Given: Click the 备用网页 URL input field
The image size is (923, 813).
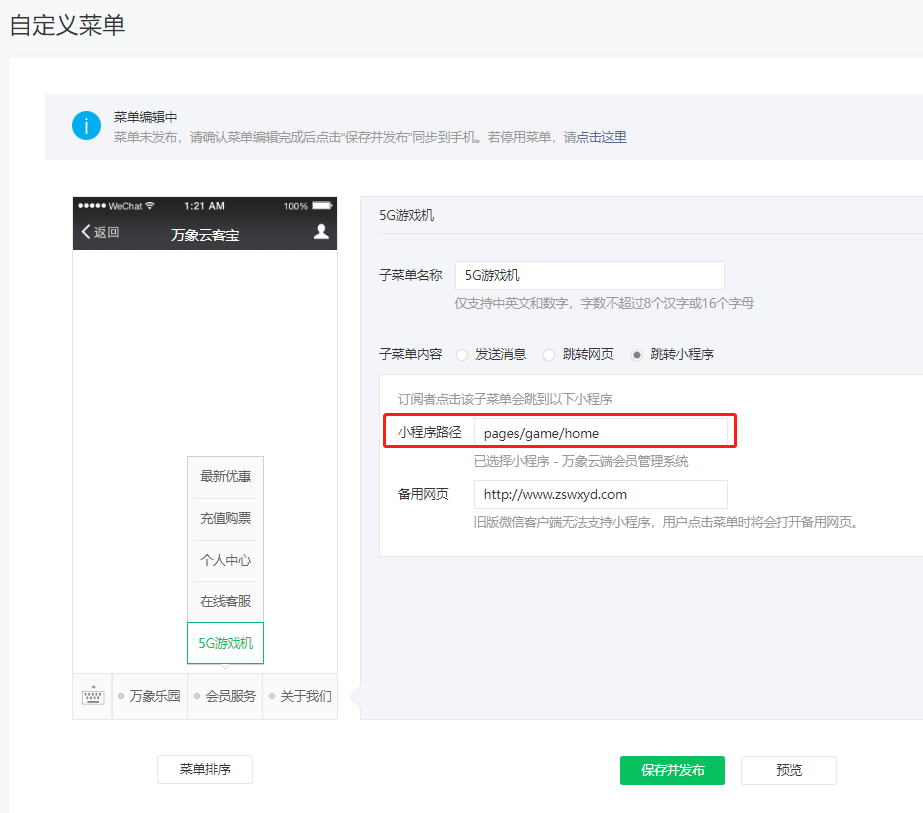Looking at the screenshot, I should click(600, 495).
